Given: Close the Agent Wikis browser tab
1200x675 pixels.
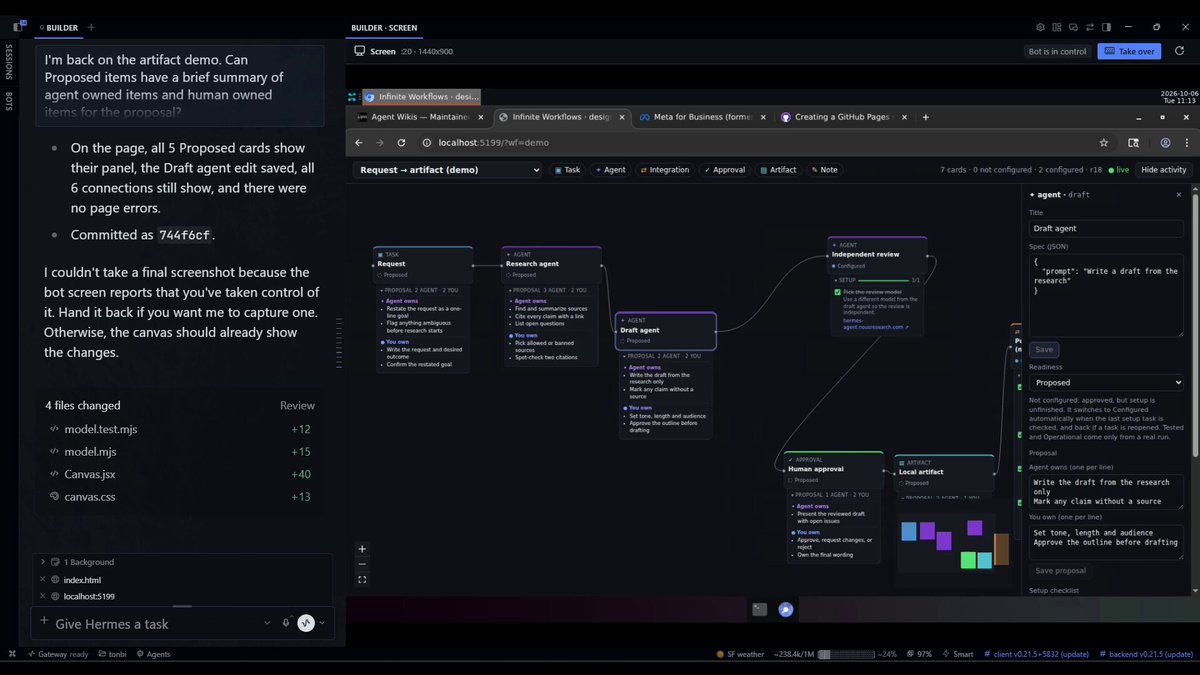Looking at the screenshot, I should tap(480, 117).
